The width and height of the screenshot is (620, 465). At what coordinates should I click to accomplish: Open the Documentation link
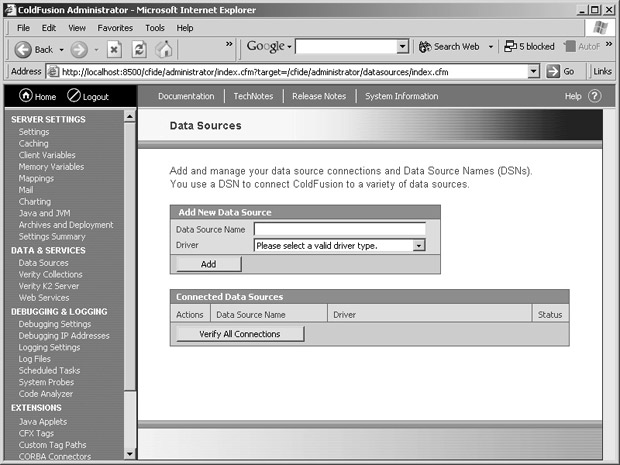[186, 96]
